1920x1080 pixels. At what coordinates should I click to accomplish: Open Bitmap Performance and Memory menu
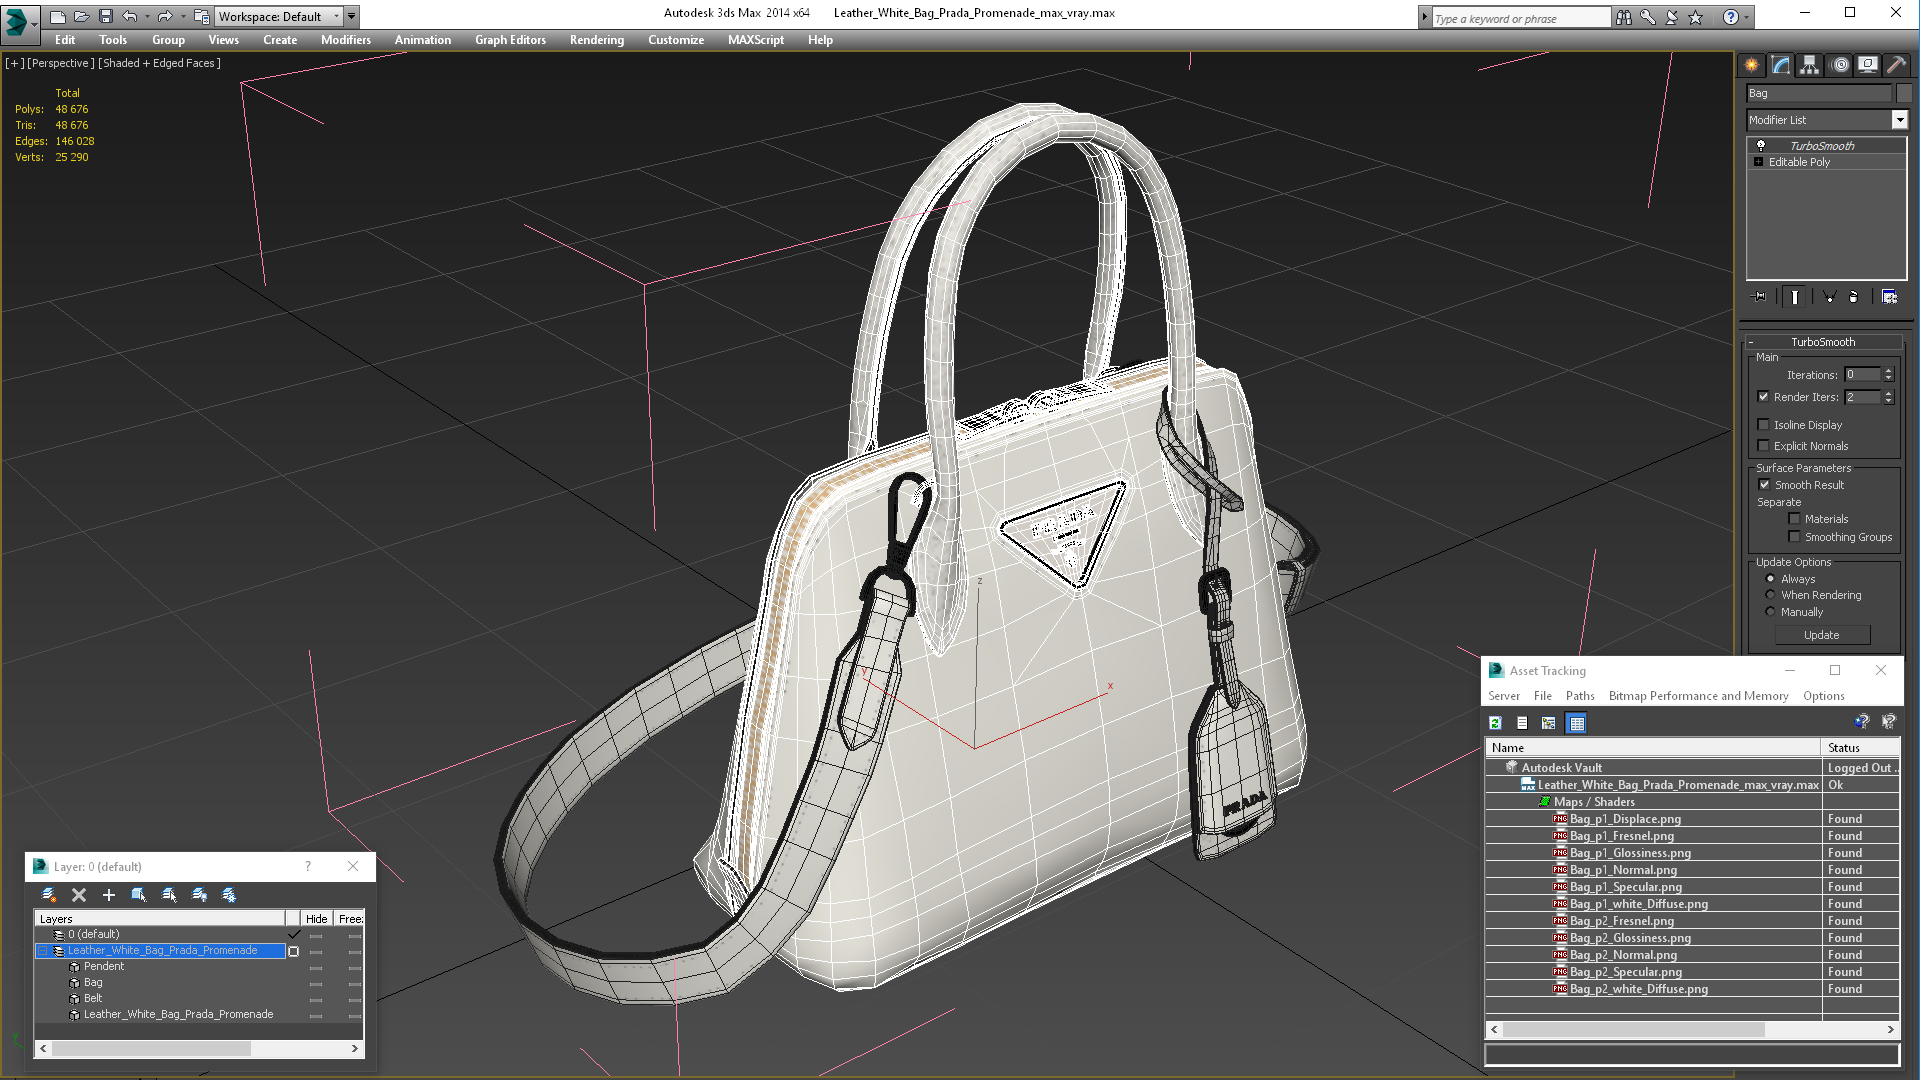pos(1698,696)
